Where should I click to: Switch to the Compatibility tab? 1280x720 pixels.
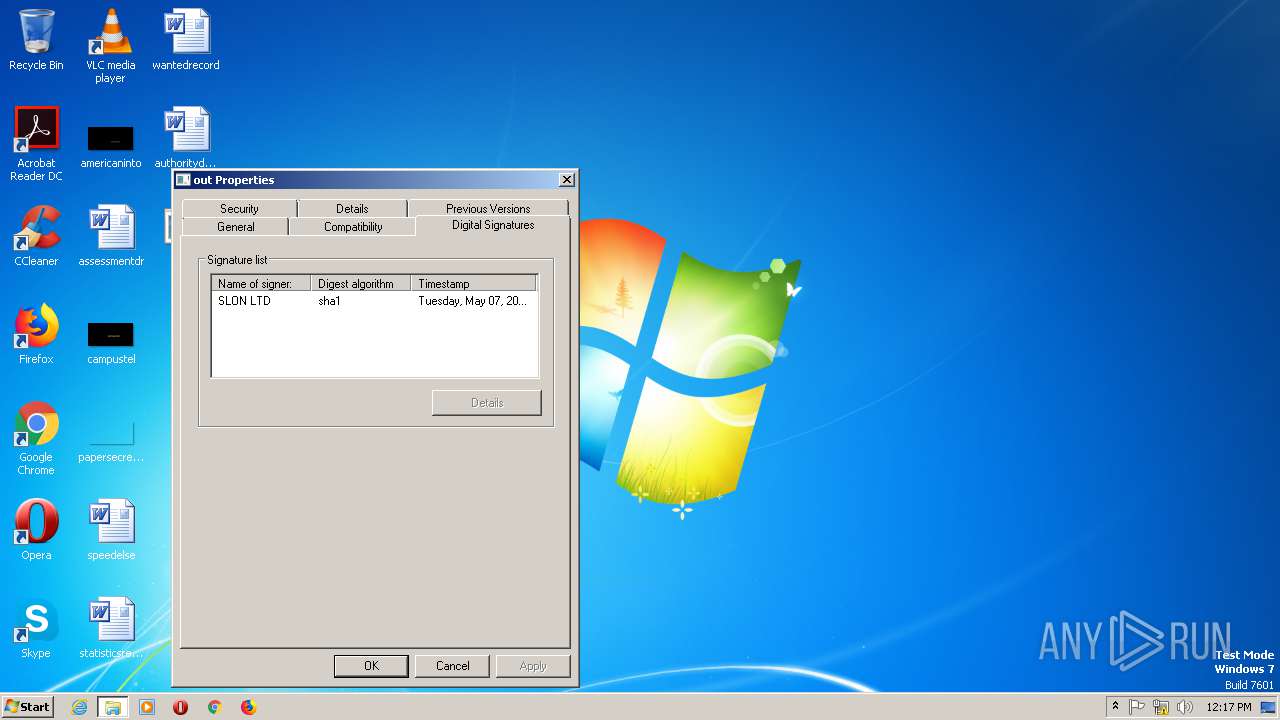coord(353,227)
